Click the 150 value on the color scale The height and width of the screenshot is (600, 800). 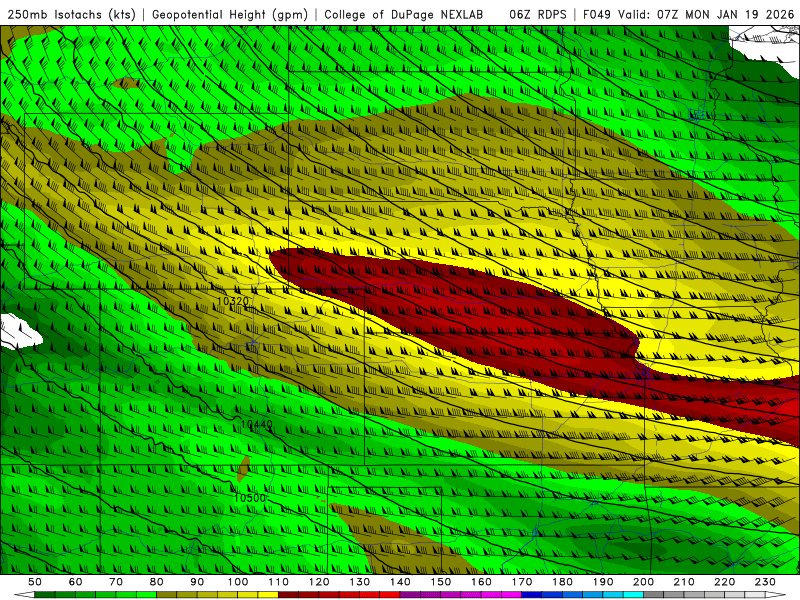(441, 582)
